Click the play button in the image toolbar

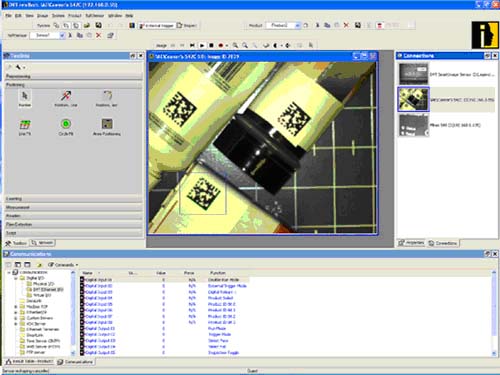pos(202,45)
